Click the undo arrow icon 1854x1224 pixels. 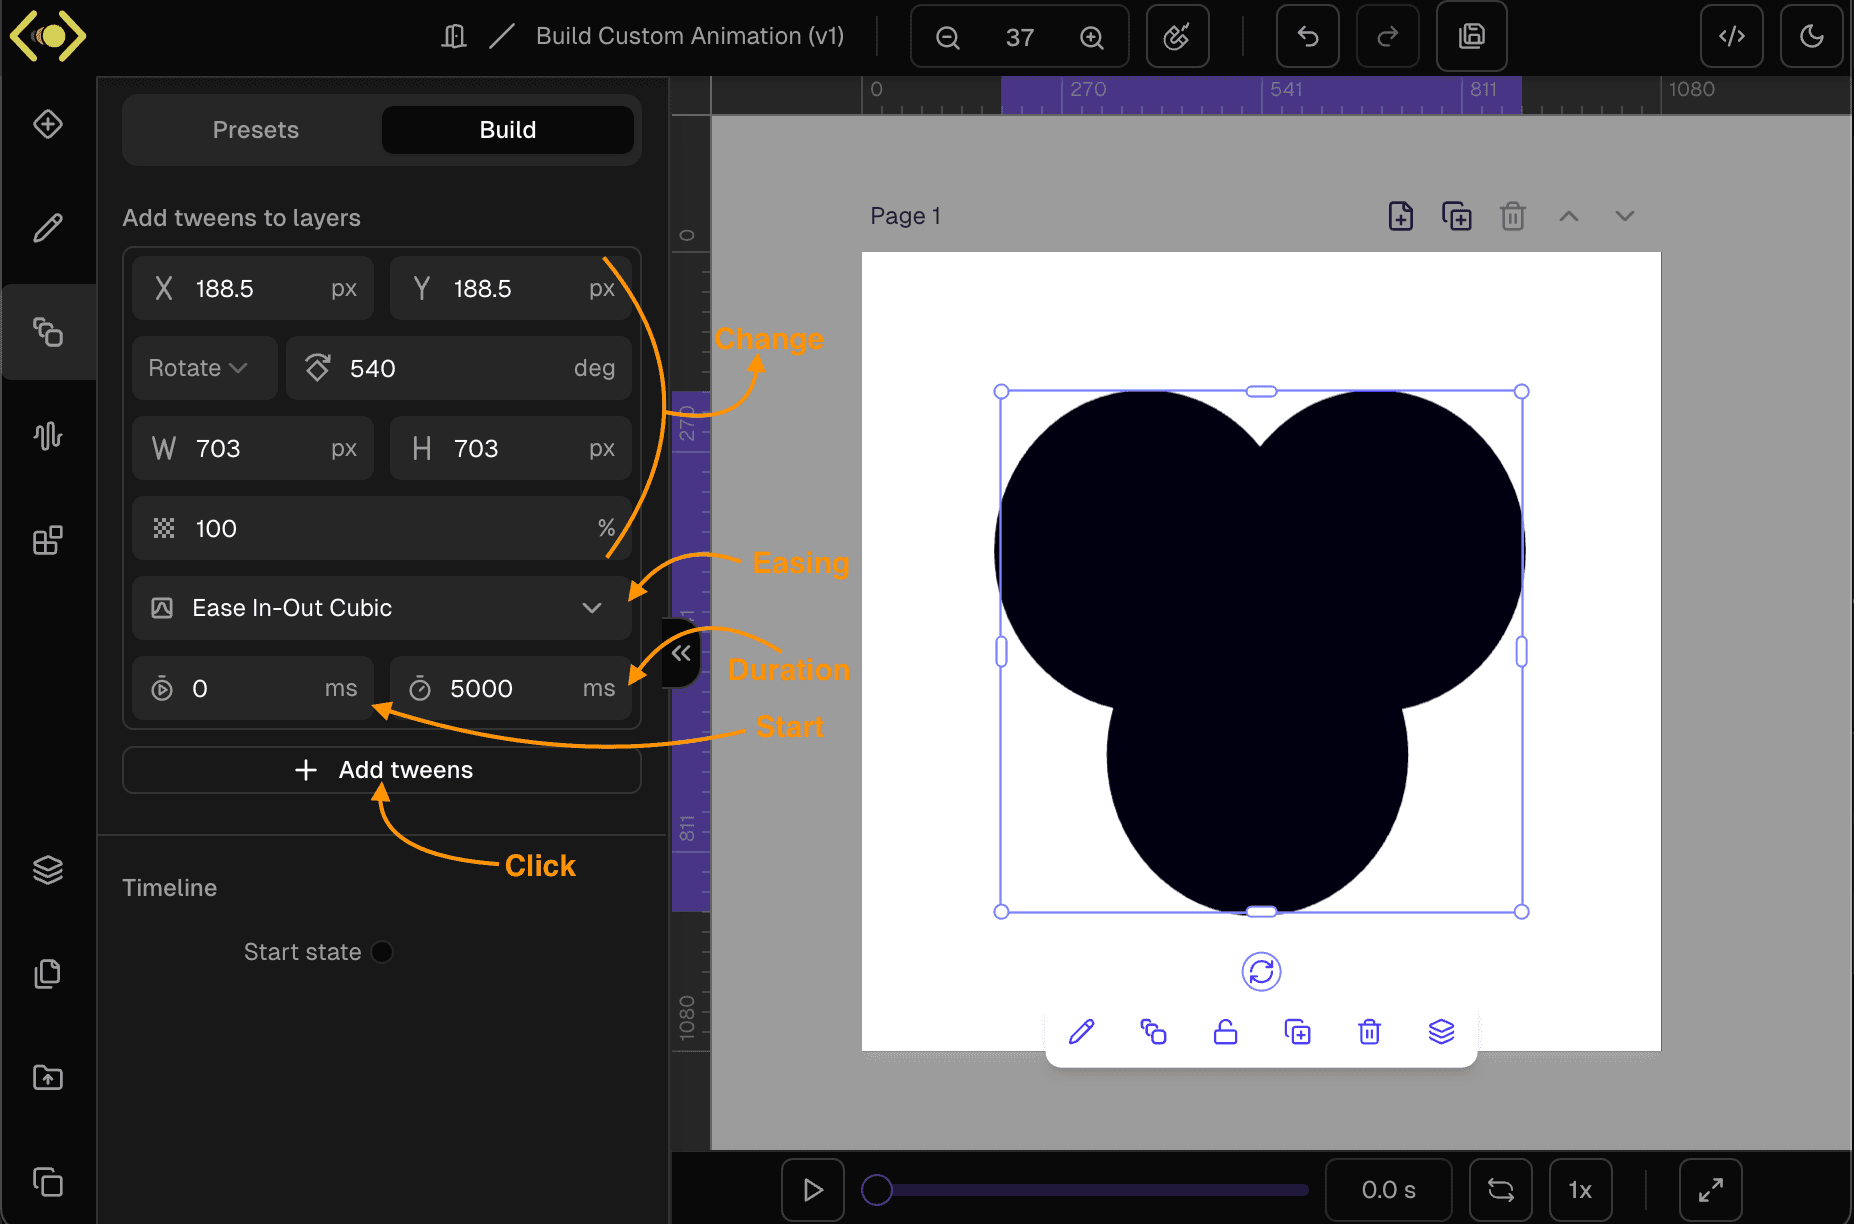pyautogui.click(x=1307, y=37)
